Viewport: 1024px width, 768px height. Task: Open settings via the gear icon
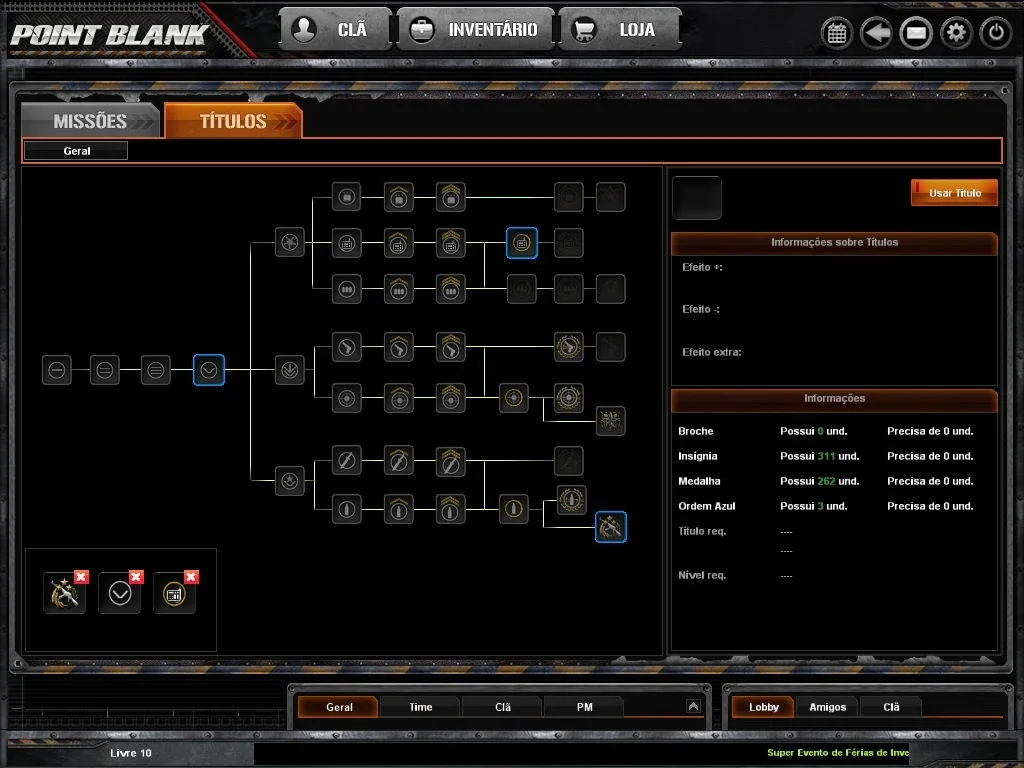point(956,33)
